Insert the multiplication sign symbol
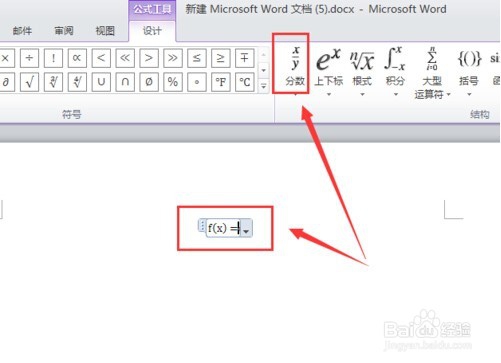This screenshot has height=363, width=501. tap(6, 58)
